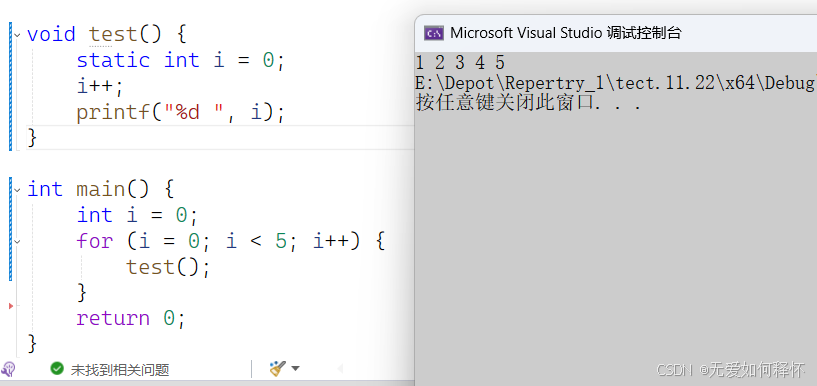Click the code cleanup broom icon
Image resolution: width=817 pixels, height=386 pixels.
tap(277, 369)
